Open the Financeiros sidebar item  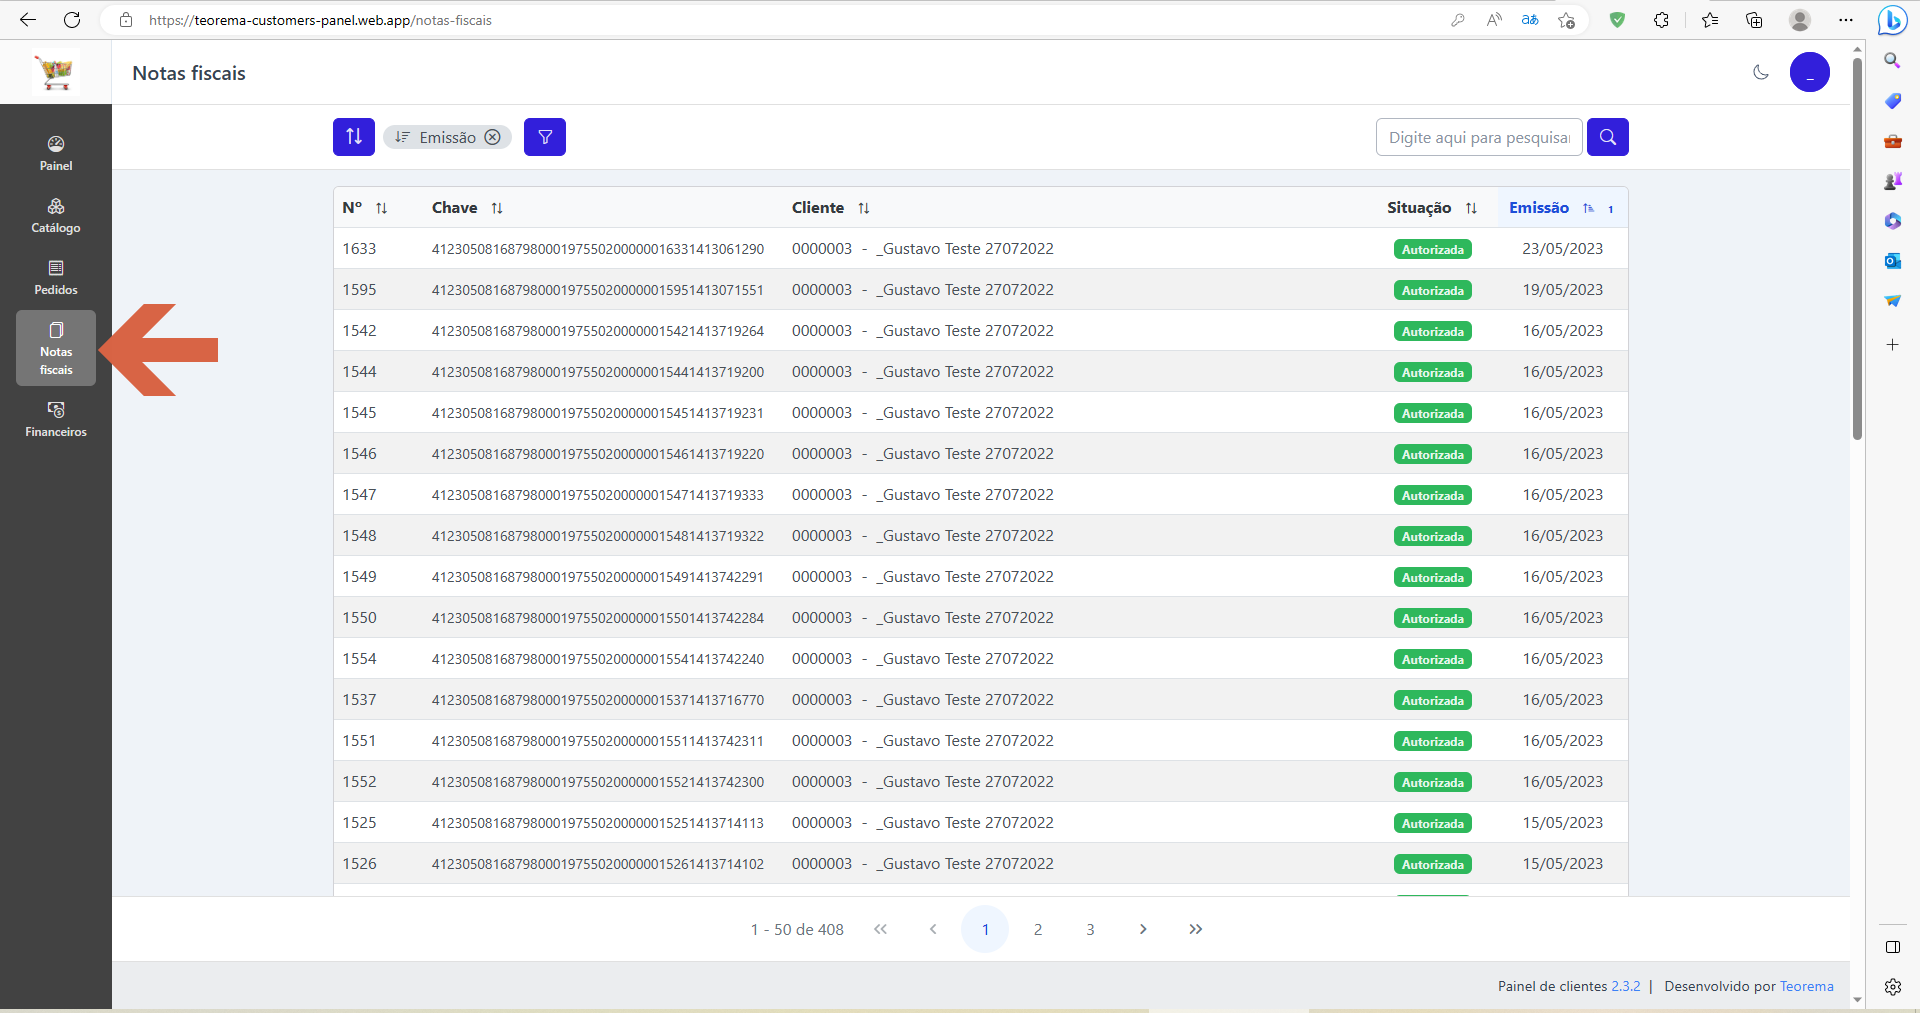[x=56, y=419]
